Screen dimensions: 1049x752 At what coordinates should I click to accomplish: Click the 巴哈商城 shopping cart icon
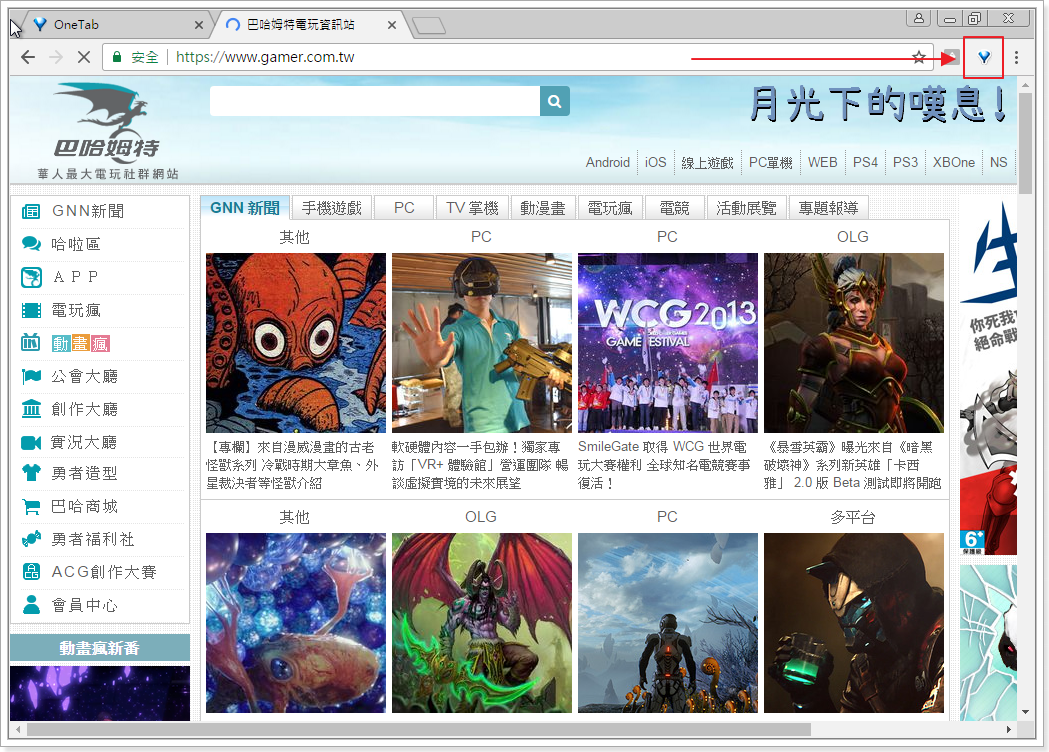(x=31, y=506)
